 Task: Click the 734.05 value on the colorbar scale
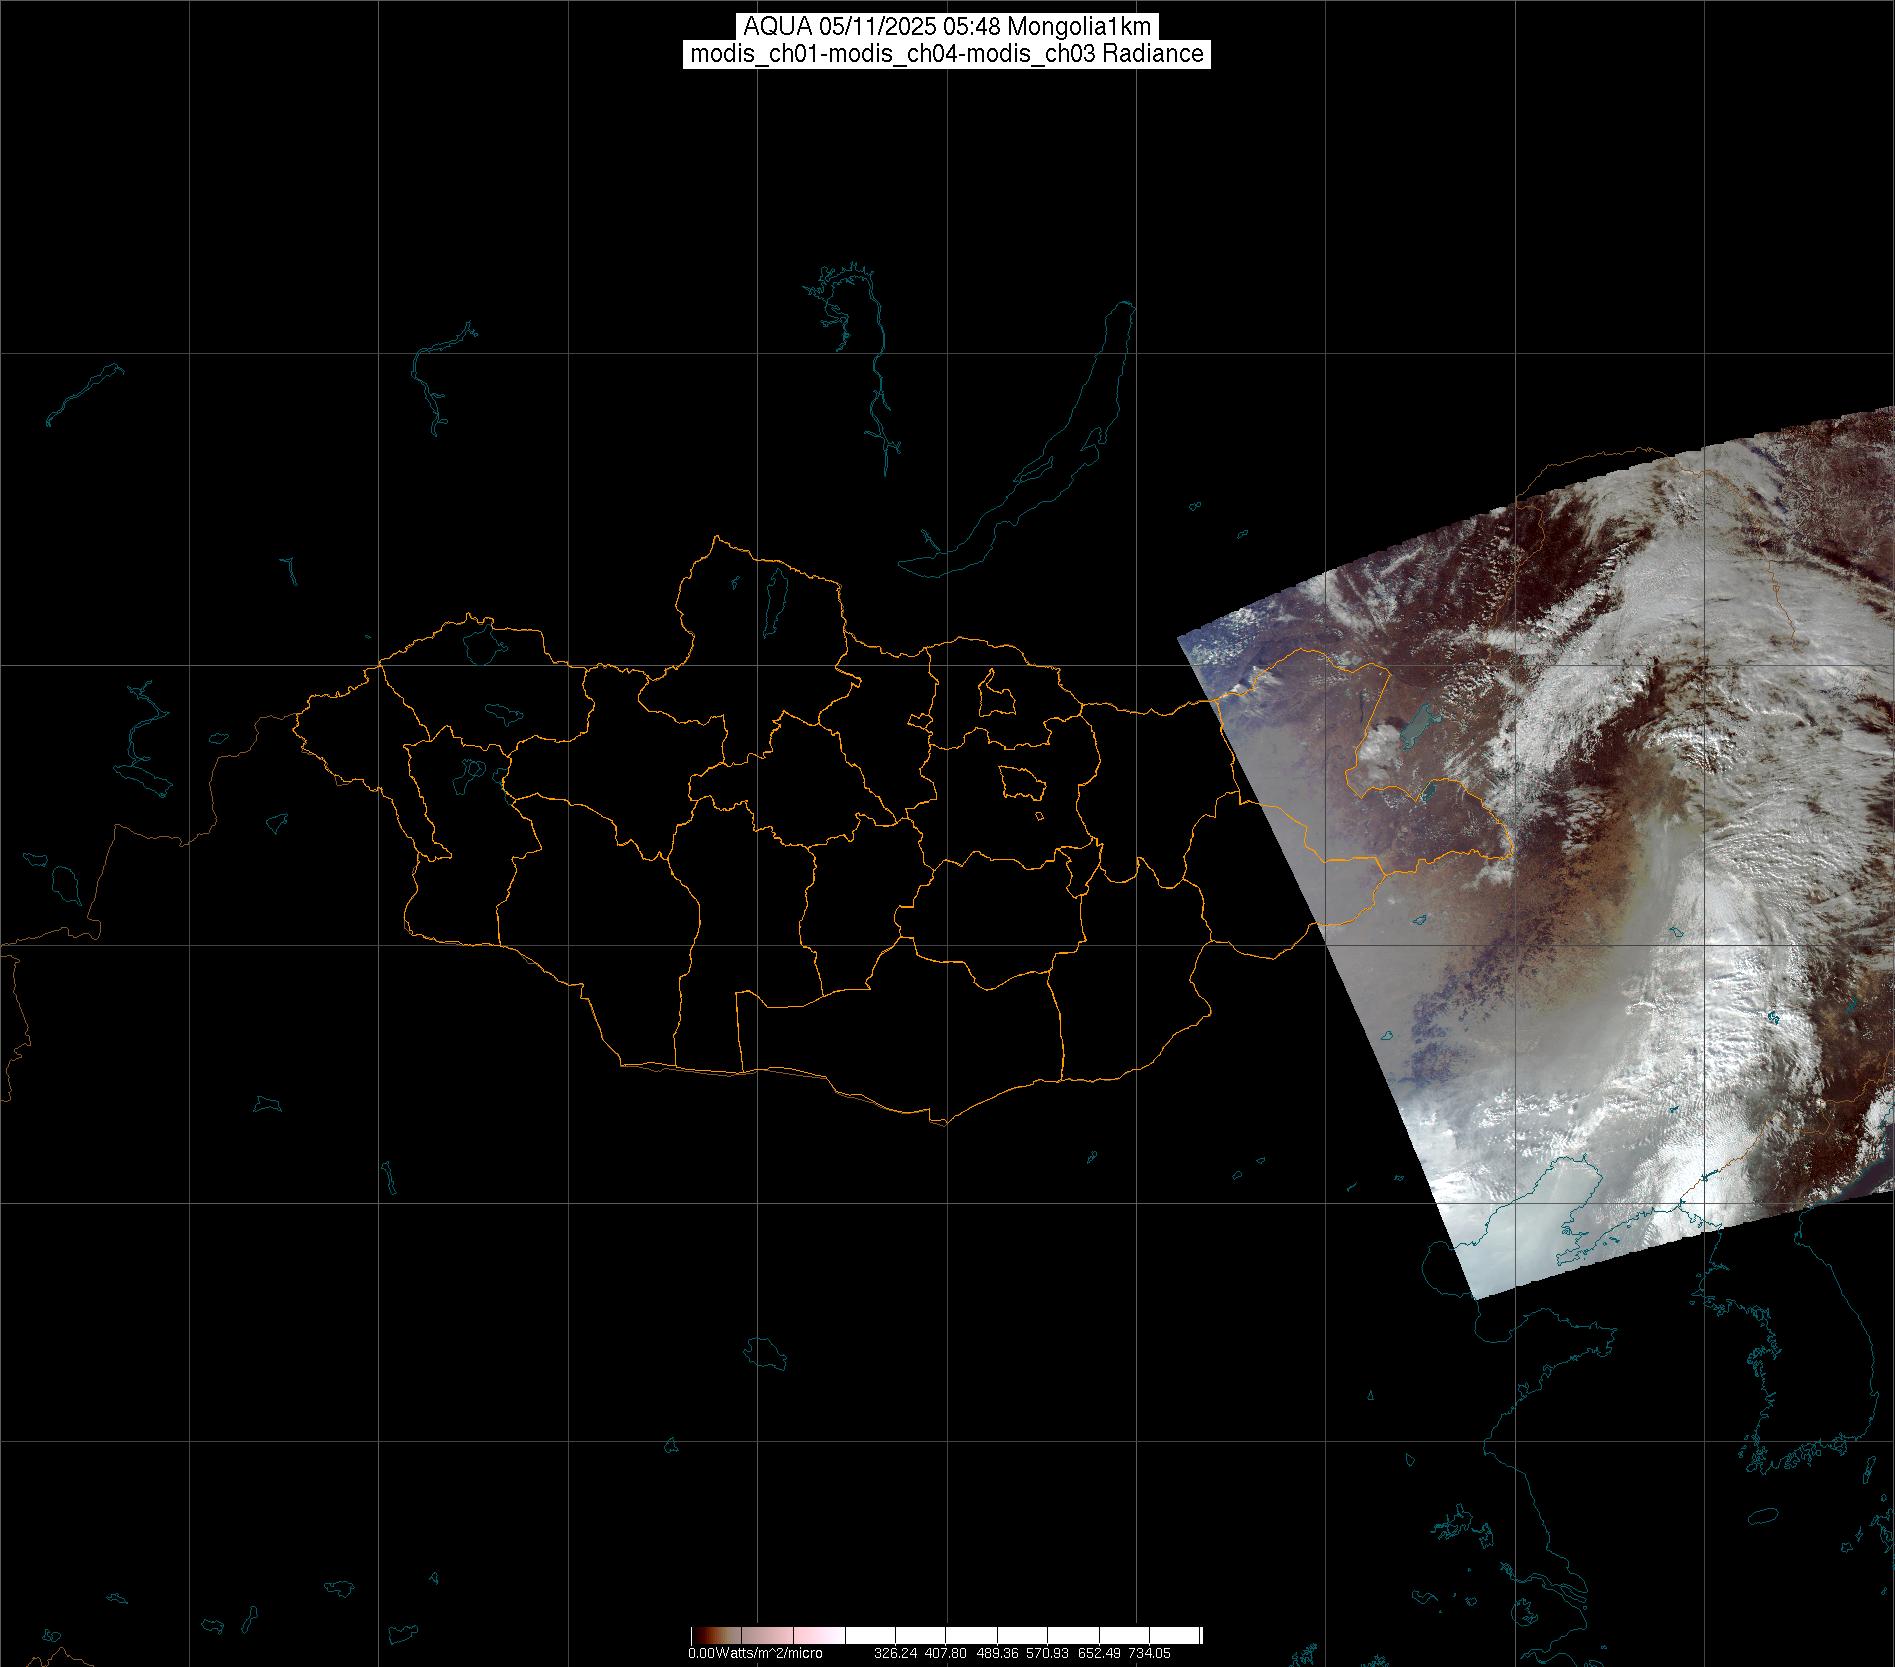click(1149, 1653)
